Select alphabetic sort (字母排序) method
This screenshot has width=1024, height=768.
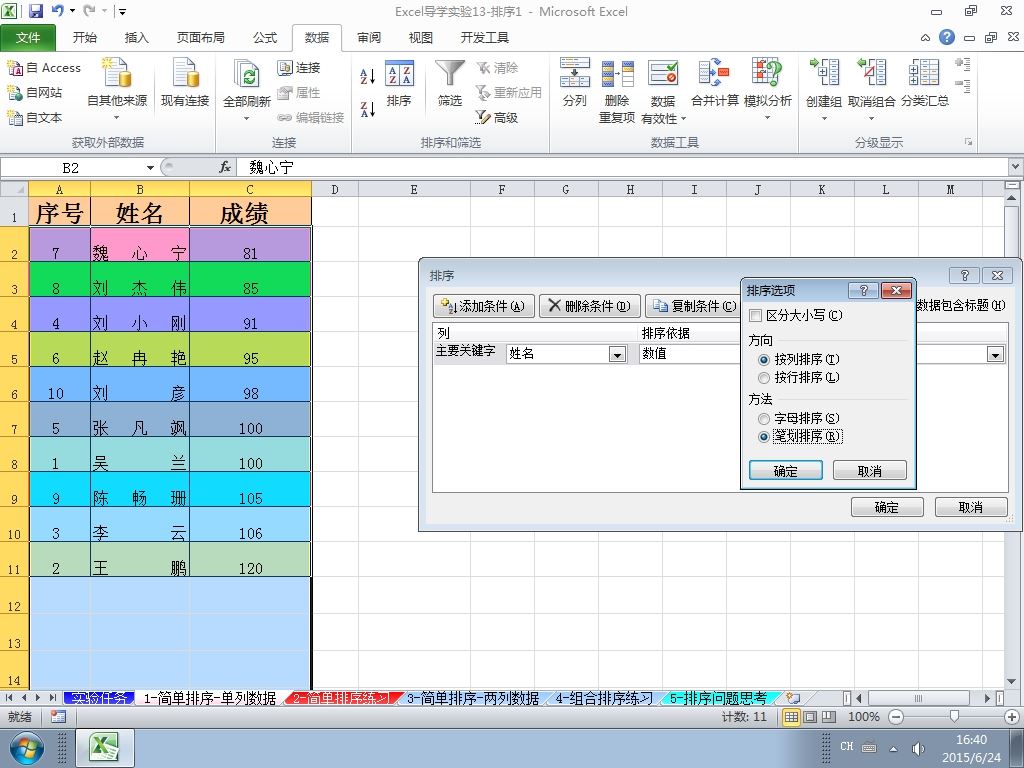click(x=763, y=419)
